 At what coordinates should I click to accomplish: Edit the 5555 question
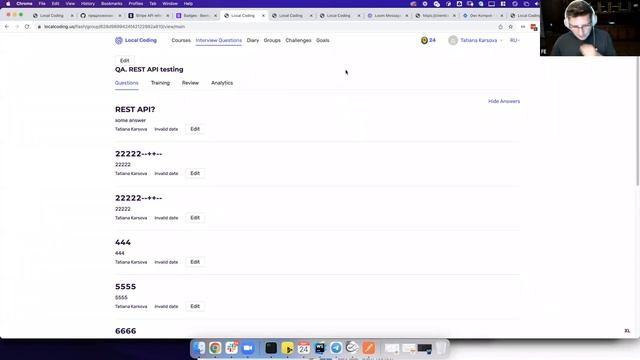click(x=195, y=307)
